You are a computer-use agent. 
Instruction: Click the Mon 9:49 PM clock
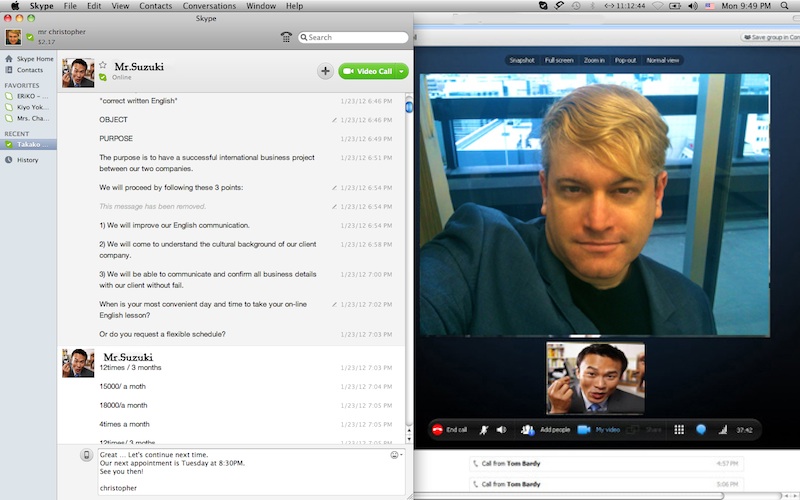tap(746, 6)
